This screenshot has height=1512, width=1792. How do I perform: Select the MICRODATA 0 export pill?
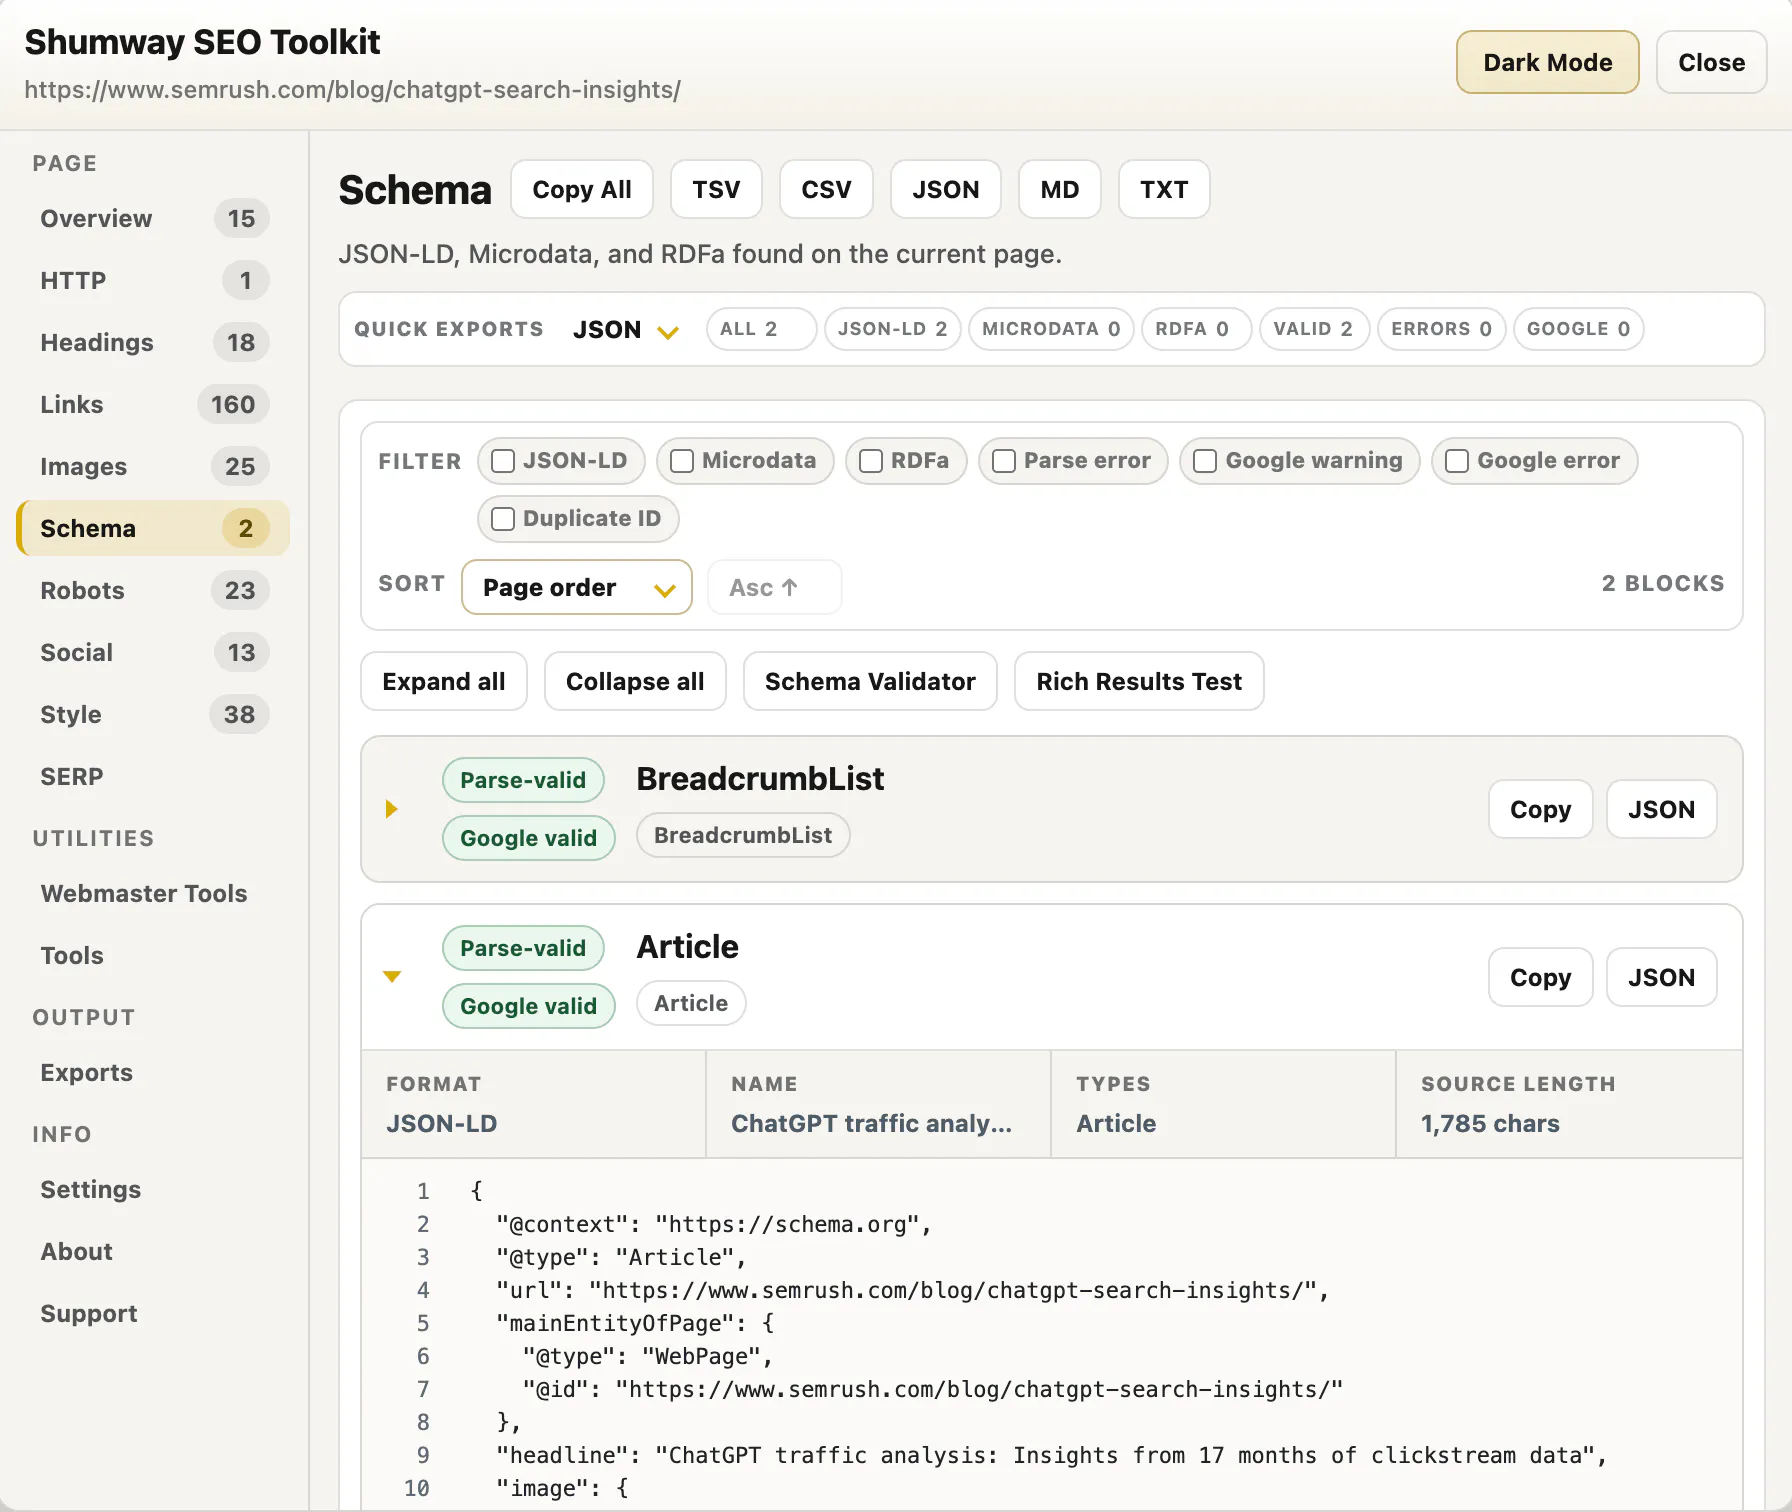click(1051, 329)
